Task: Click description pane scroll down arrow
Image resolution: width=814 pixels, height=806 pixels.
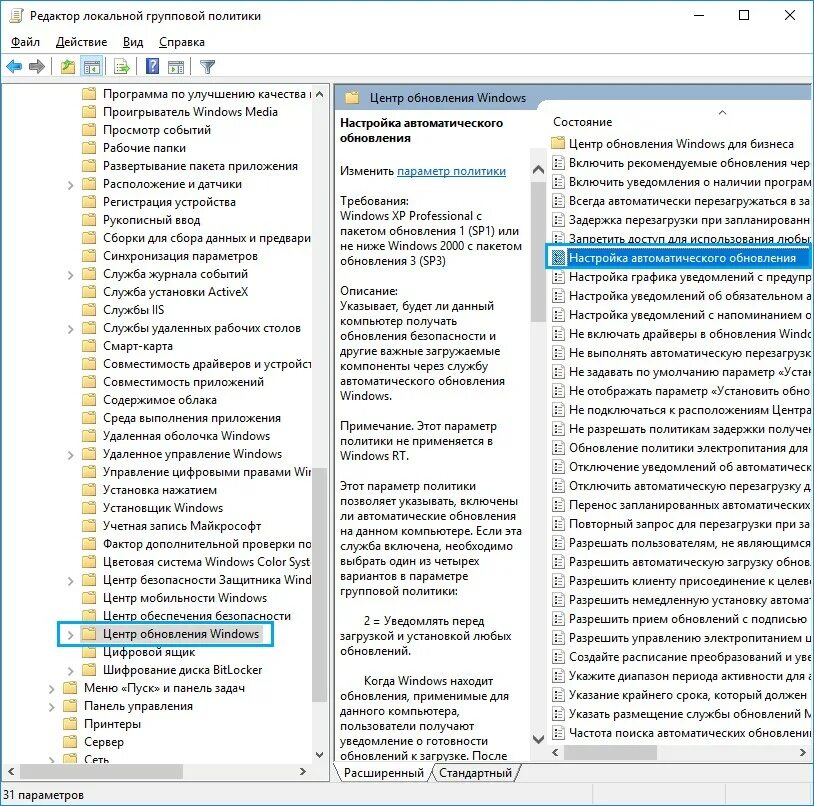Action: [x=538, y=739]
